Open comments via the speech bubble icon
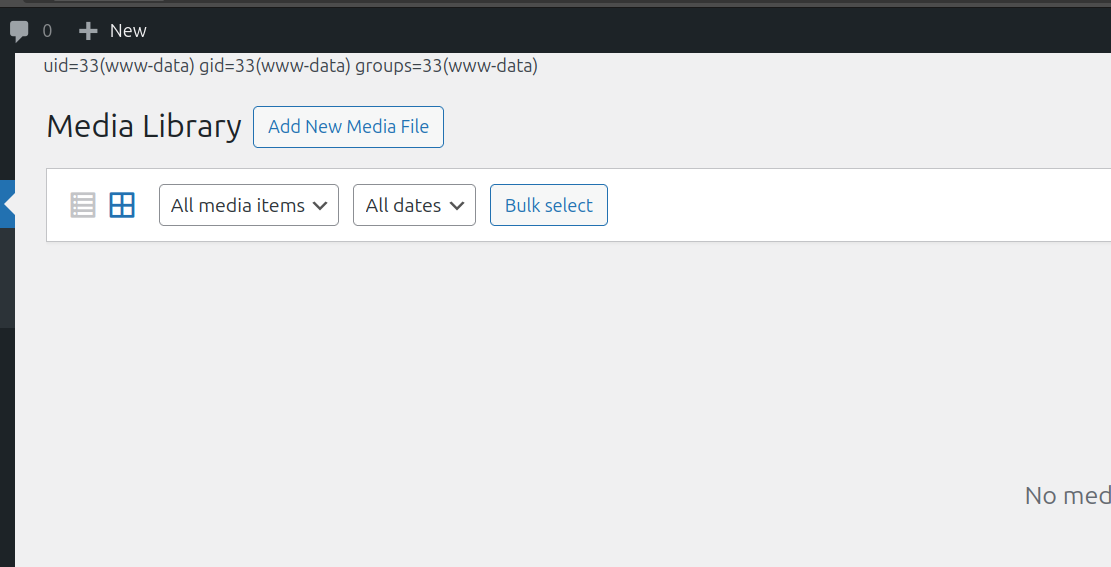 point(19,31)
